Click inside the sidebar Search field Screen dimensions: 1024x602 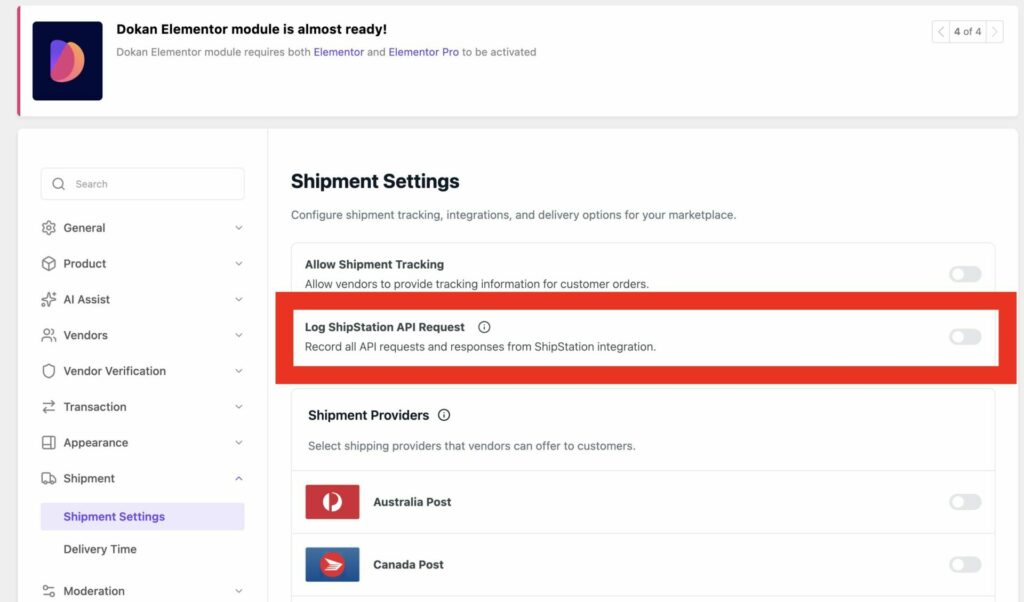click(142, 184)
